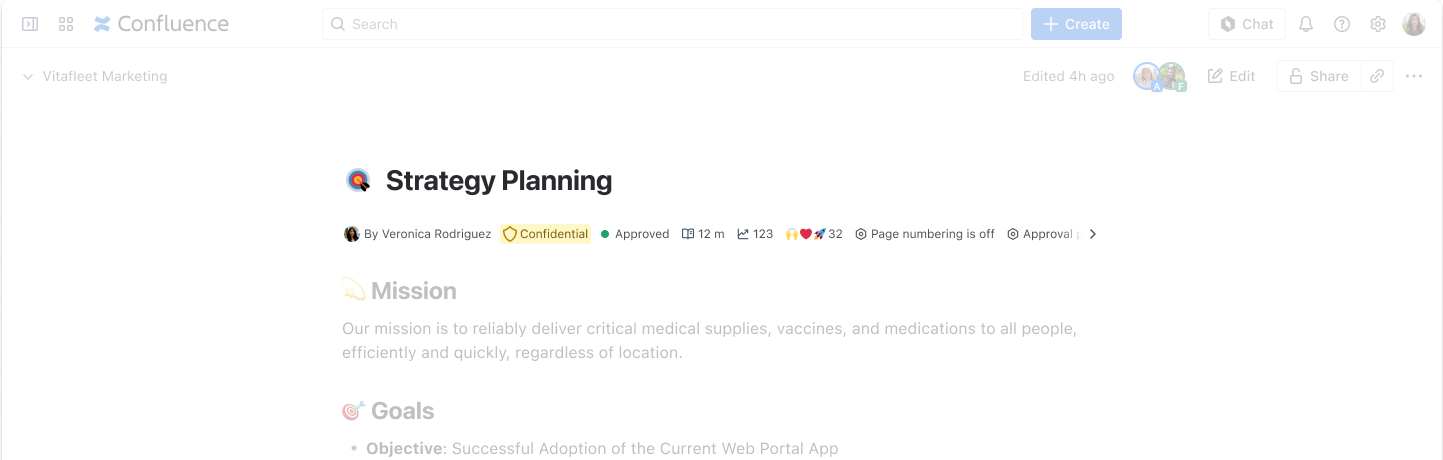Click the Share button
The image size is (1443, 460).
pyautogui.click(x=1319, y=76)
